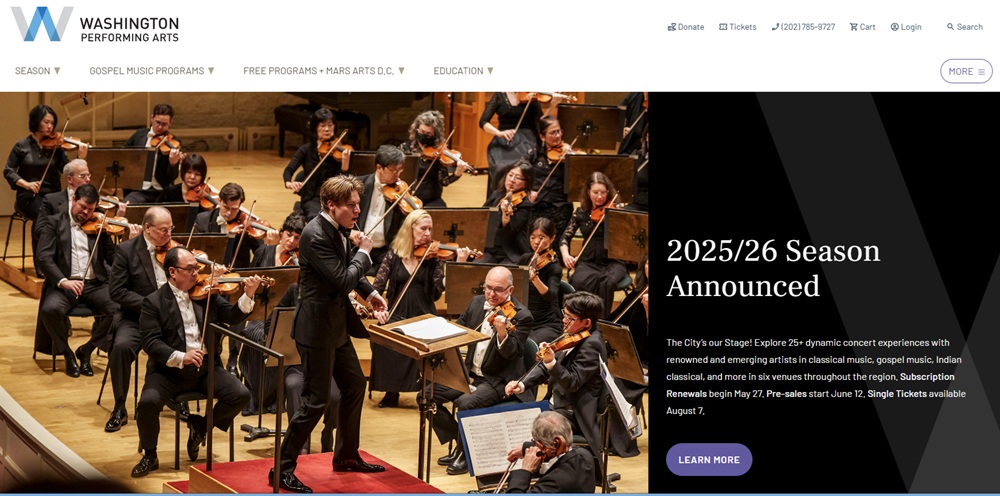Click the hamburger icon in More button

pos(982,71)
